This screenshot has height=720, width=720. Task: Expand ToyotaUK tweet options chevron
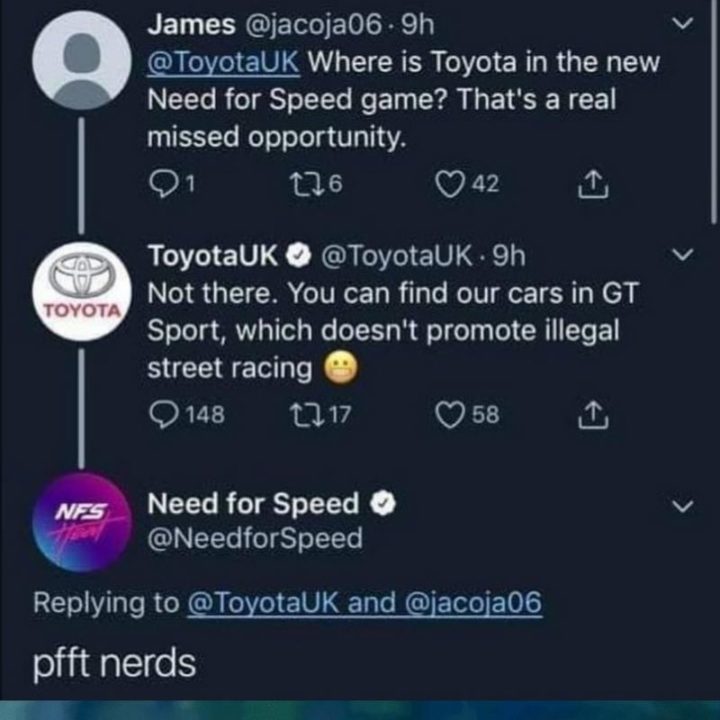pos(684,257)
